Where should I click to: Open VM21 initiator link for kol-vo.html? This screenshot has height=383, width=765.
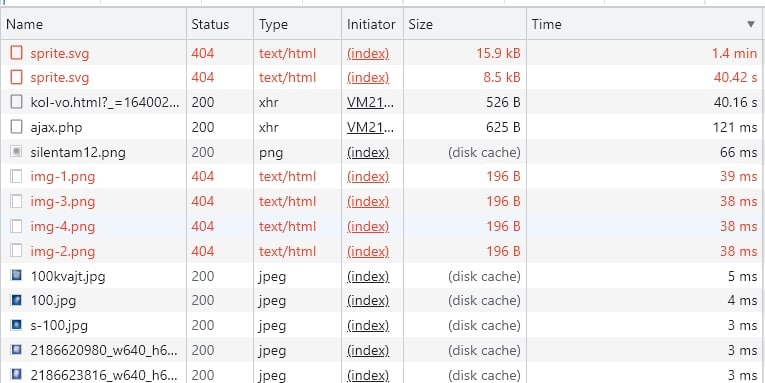370,102
